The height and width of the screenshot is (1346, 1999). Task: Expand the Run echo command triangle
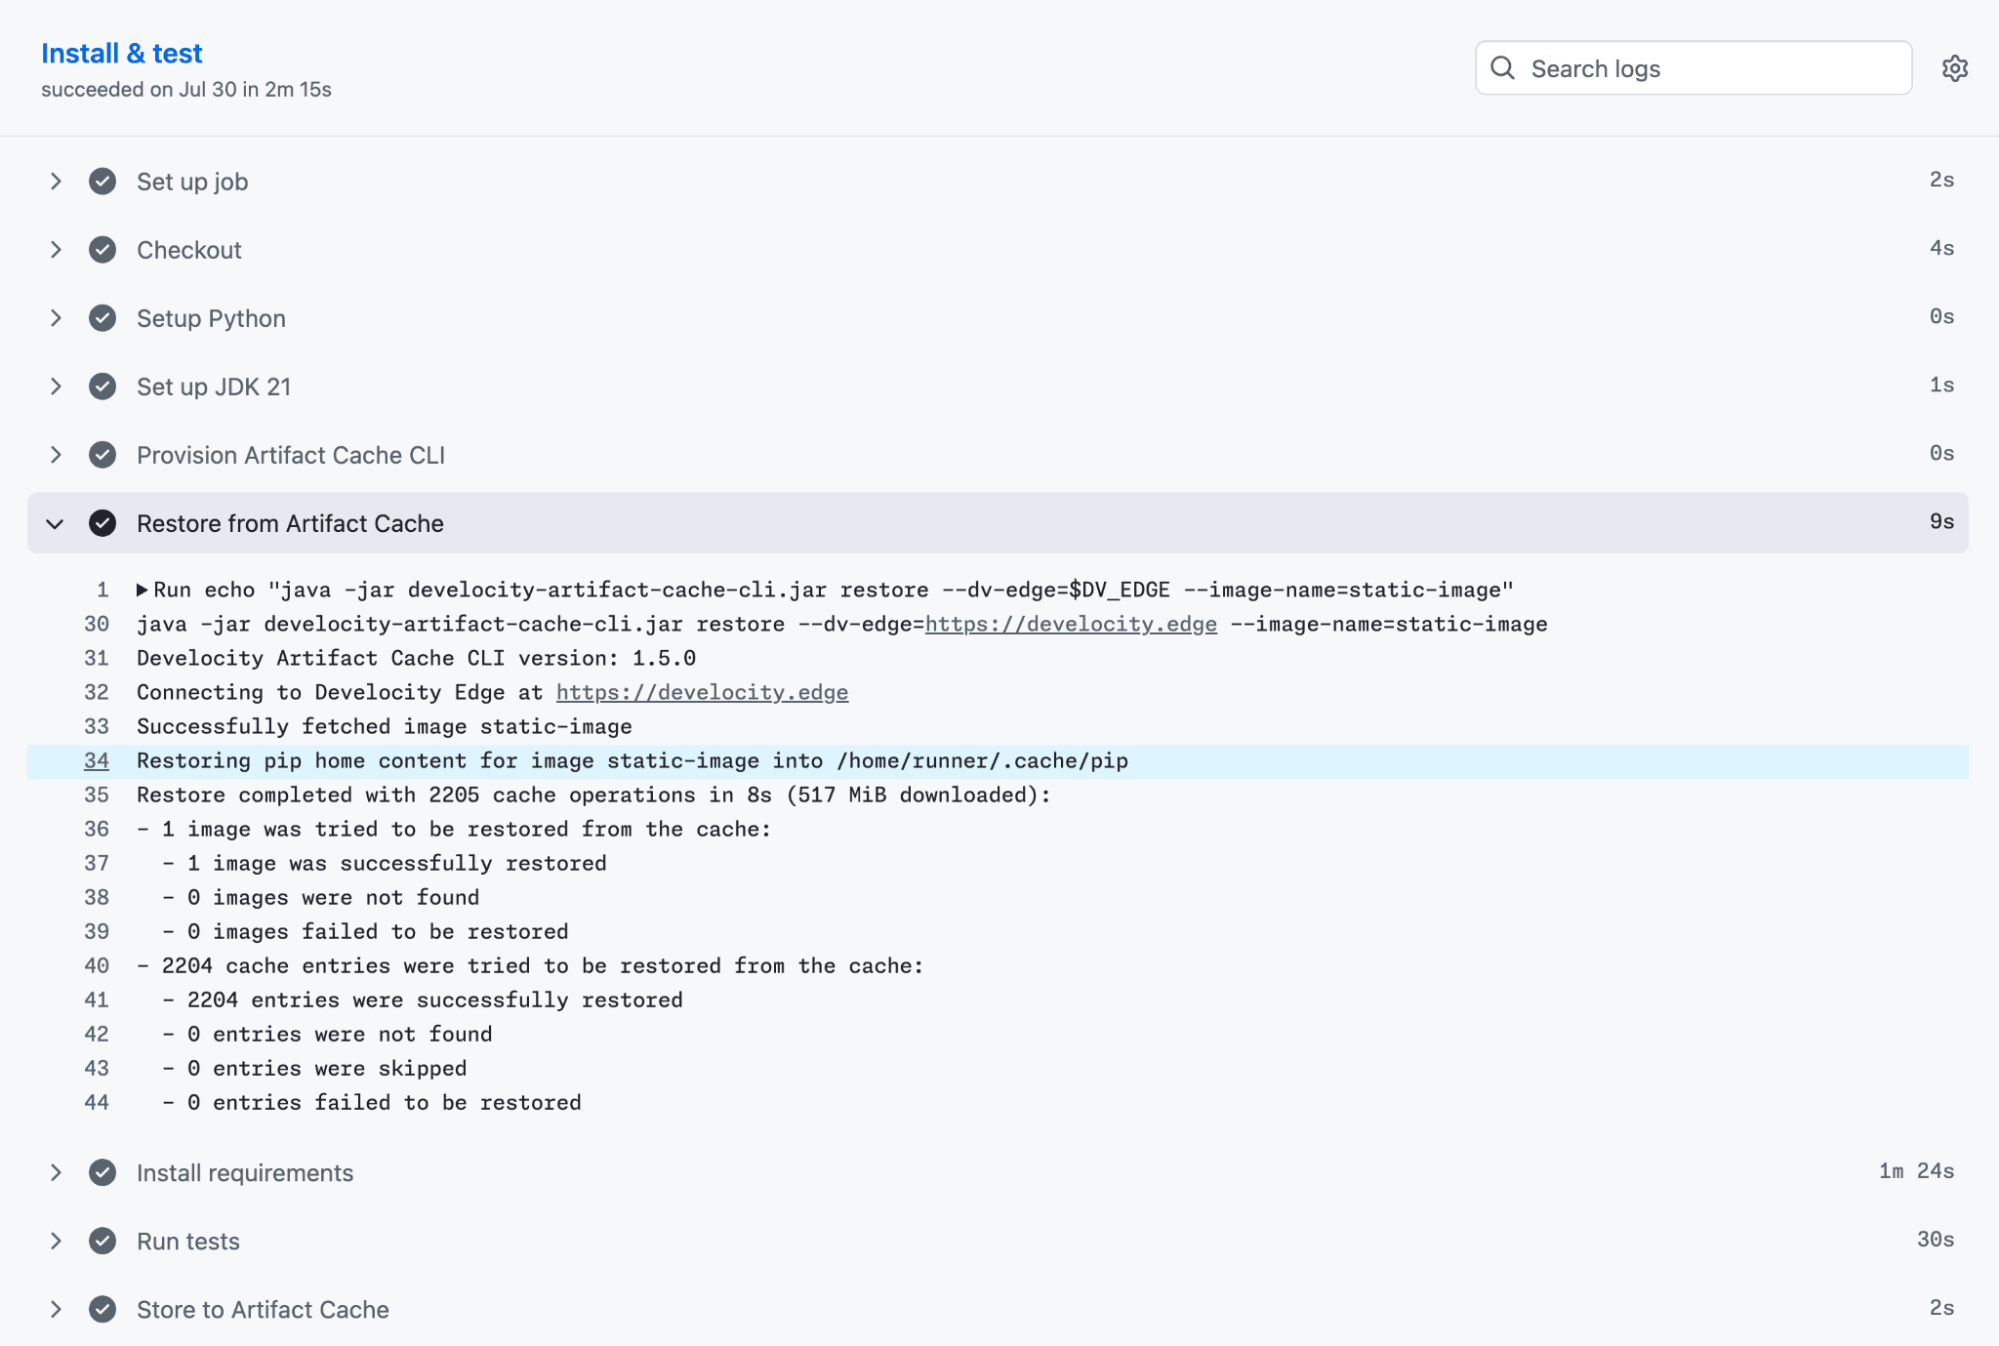click(x=142, y=590)
